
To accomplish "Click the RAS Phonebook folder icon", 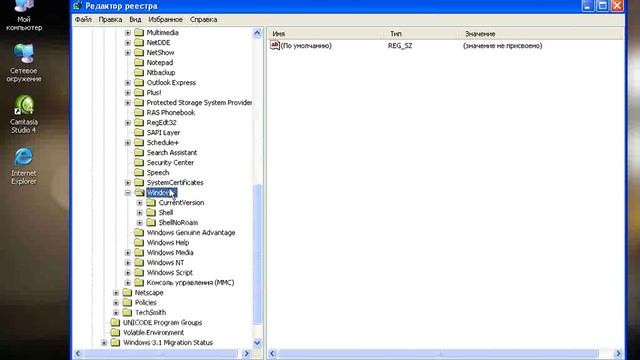I will 139,112.
